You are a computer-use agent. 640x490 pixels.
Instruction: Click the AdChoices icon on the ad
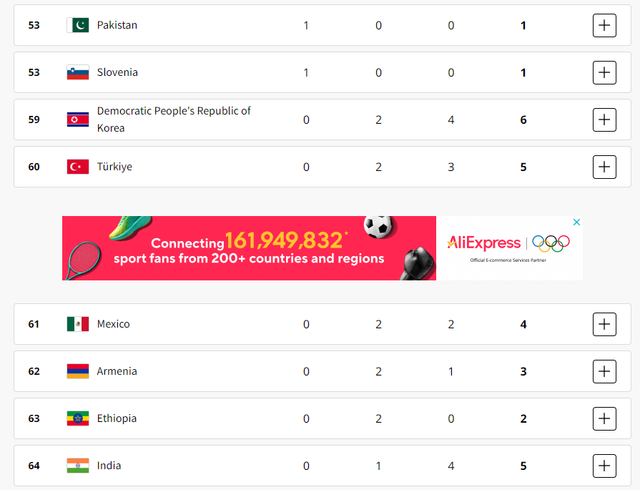click(x=577, y=222)
